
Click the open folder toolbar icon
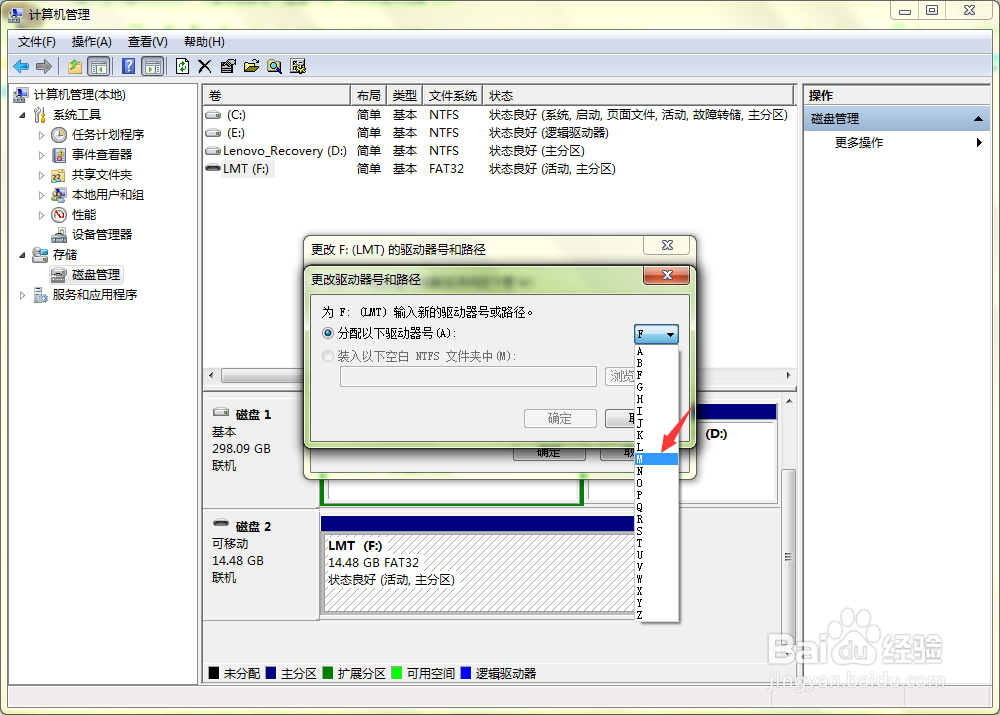click(x=251, y=66)
